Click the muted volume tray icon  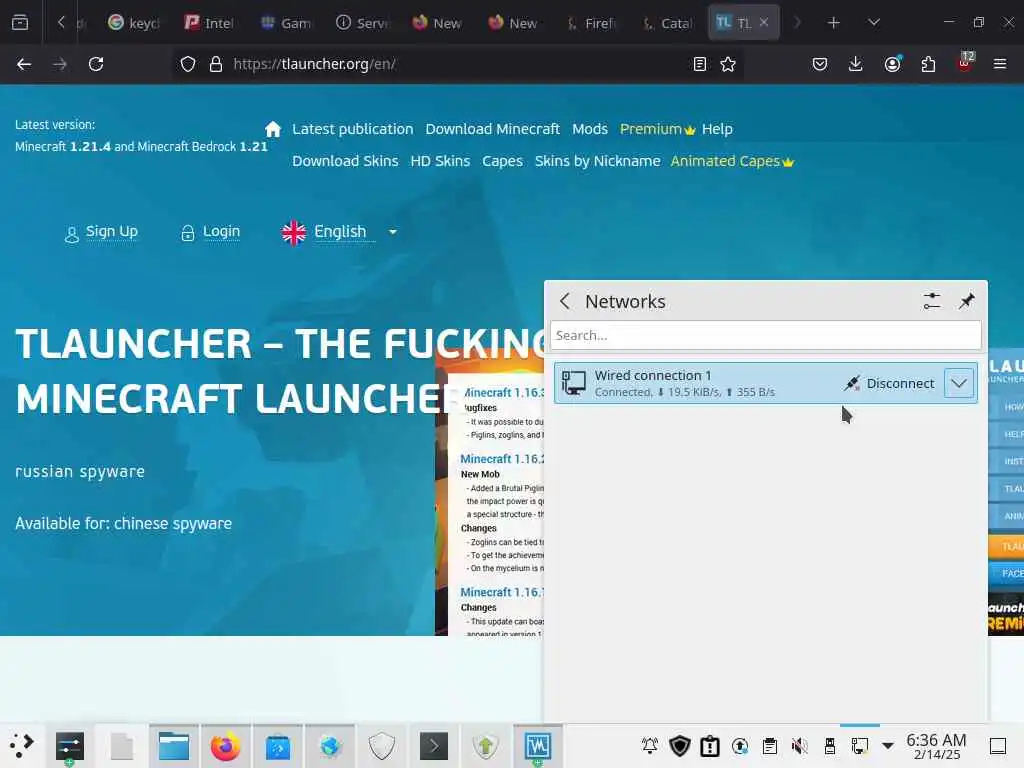[800, 745]
